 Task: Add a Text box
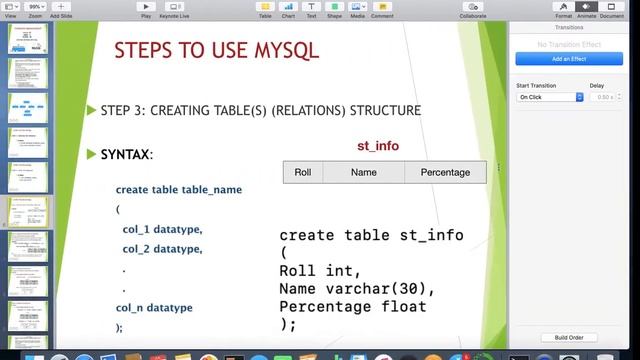[x=311, y=7]
